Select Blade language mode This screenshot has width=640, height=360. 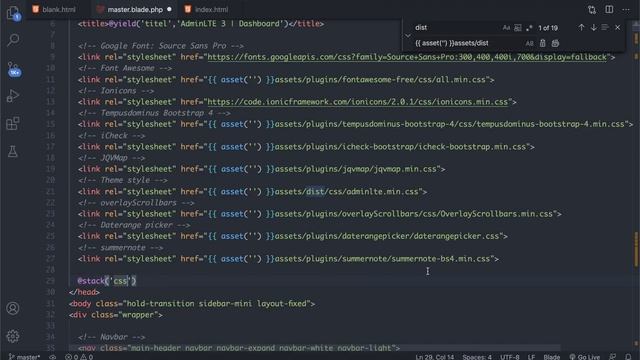[x=551, y=357]
